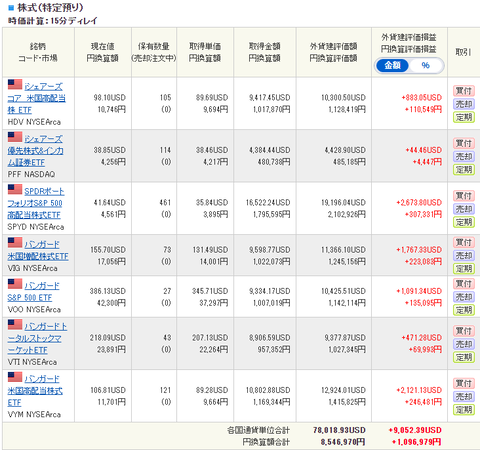Viewport: 480px width, 450px height.
Task: Click 買付 button for PFF NASDAQ
Action: [463, 143]
